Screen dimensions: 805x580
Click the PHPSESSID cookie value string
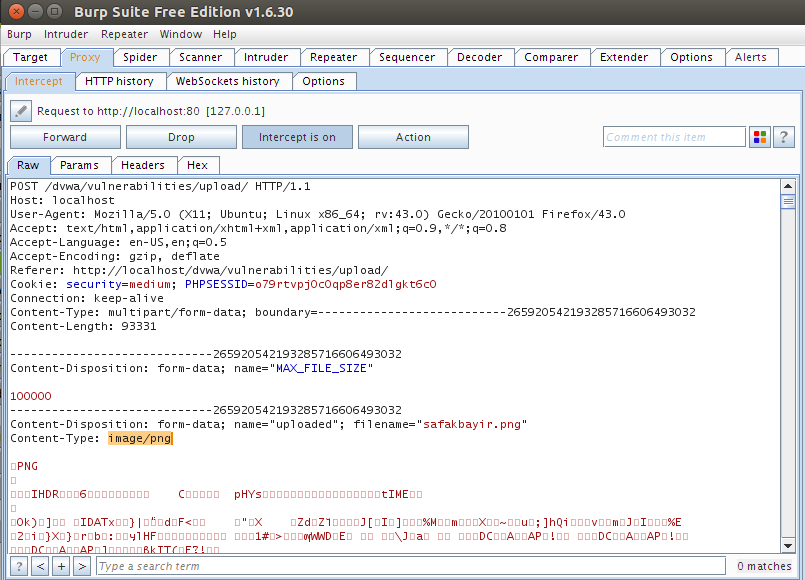point(346,284)
